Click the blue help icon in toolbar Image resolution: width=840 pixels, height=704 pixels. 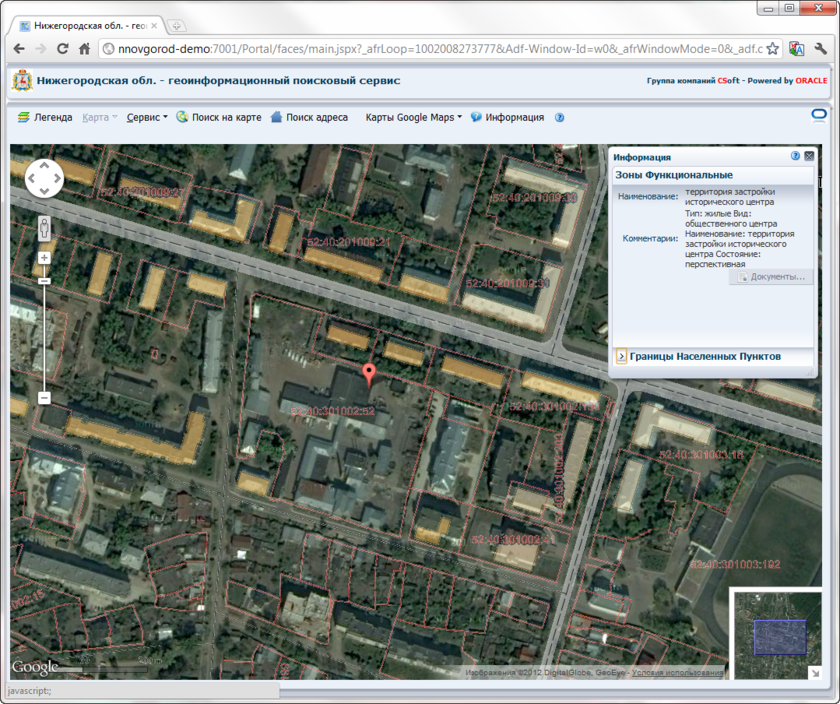[559, 117]
